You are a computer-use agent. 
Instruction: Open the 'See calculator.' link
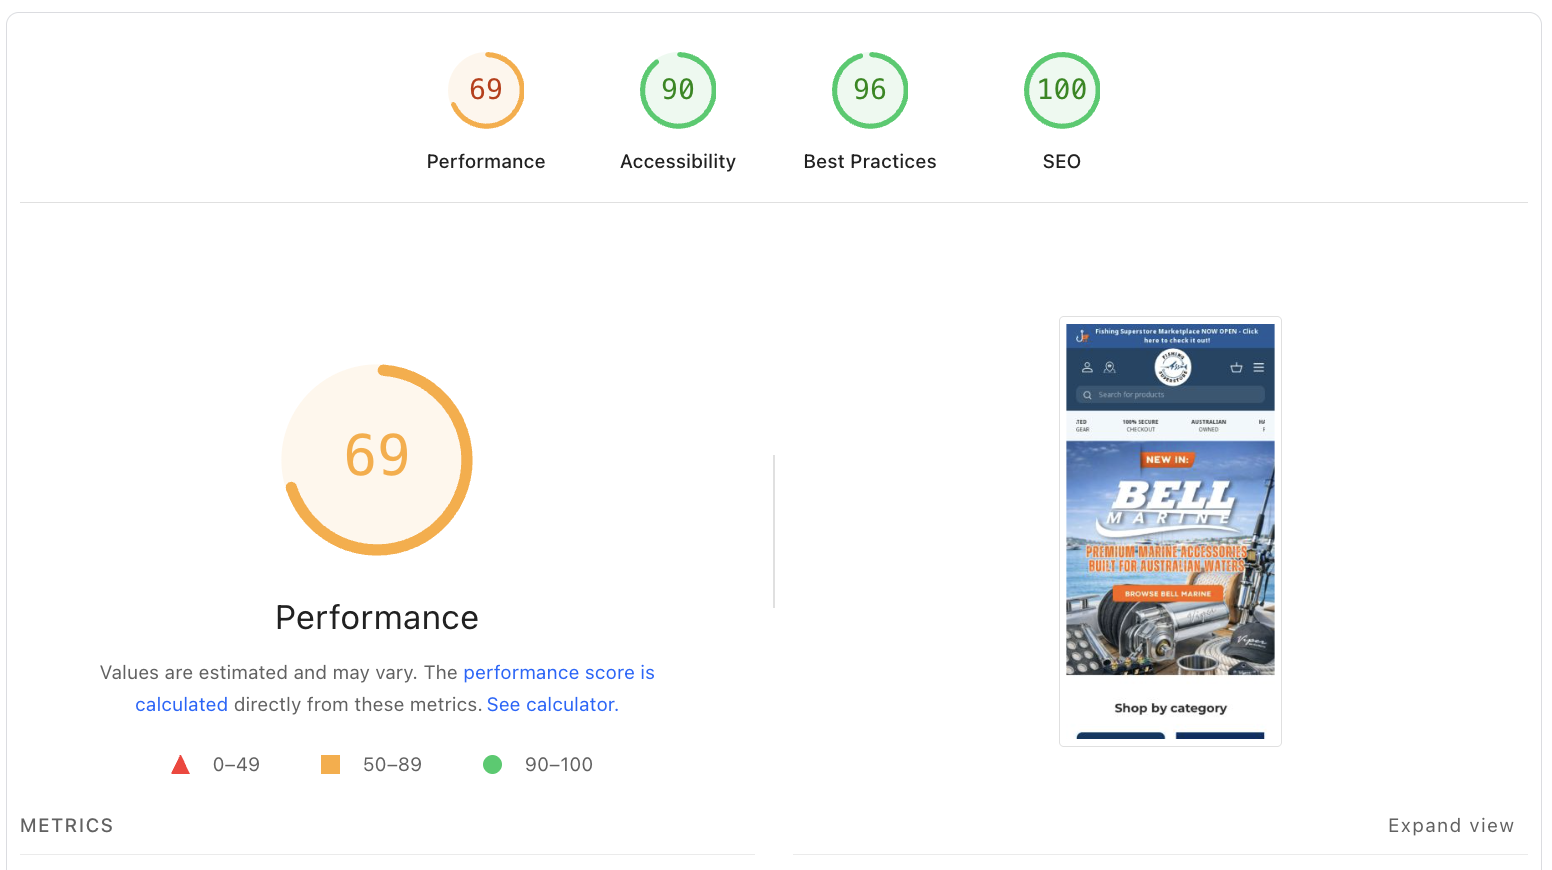click(552, 705)
